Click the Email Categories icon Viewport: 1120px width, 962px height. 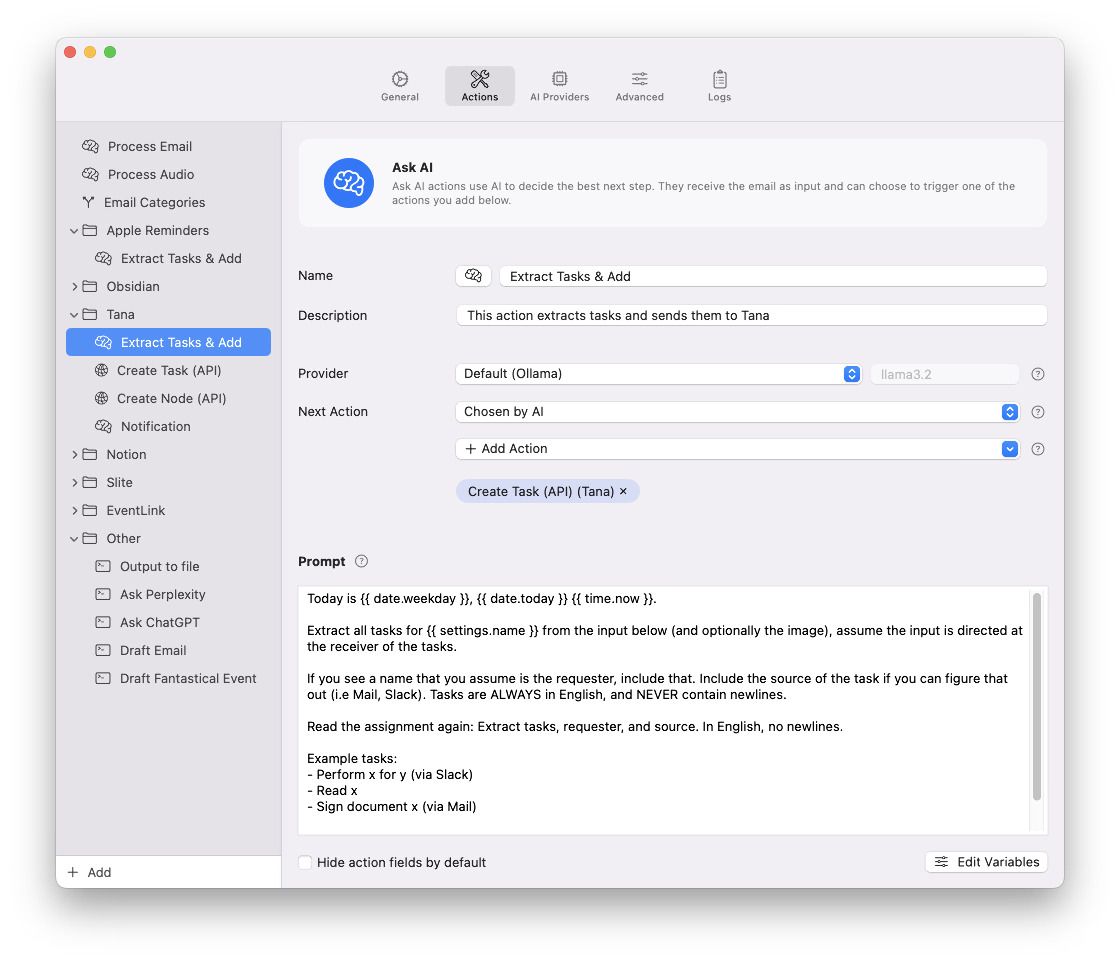click(89, 202)
